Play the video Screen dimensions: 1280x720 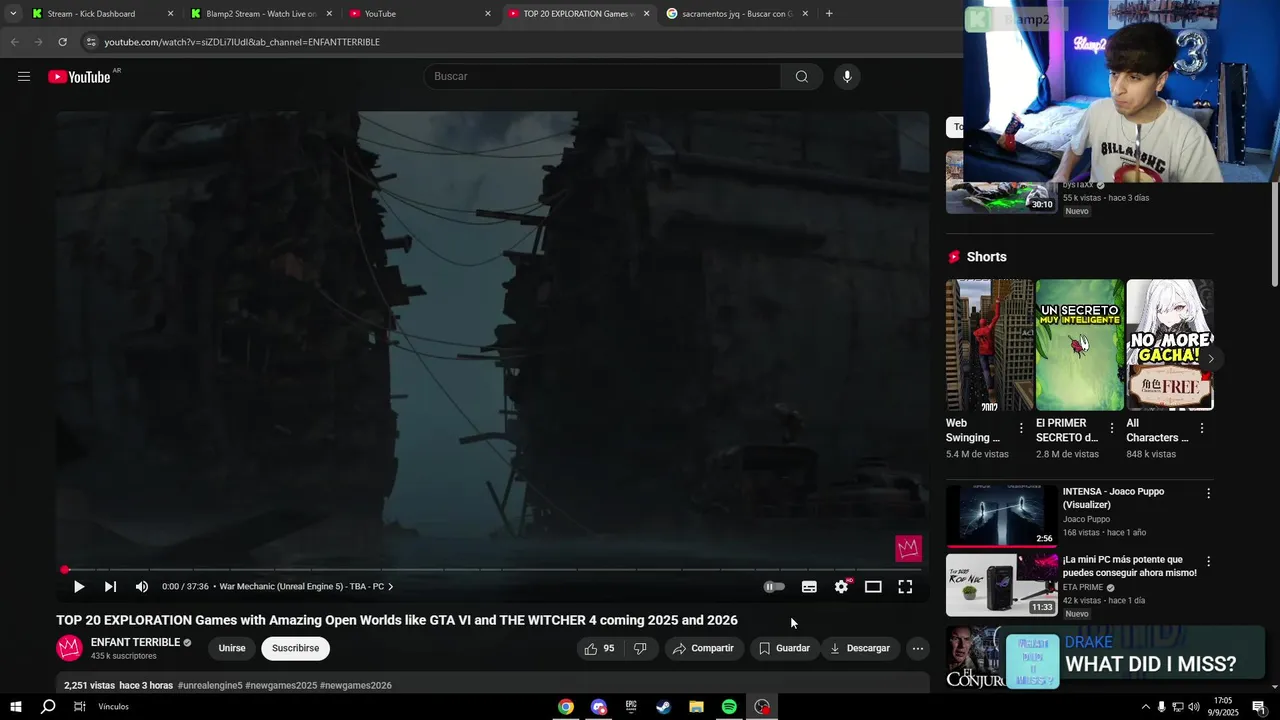[79, 587]
